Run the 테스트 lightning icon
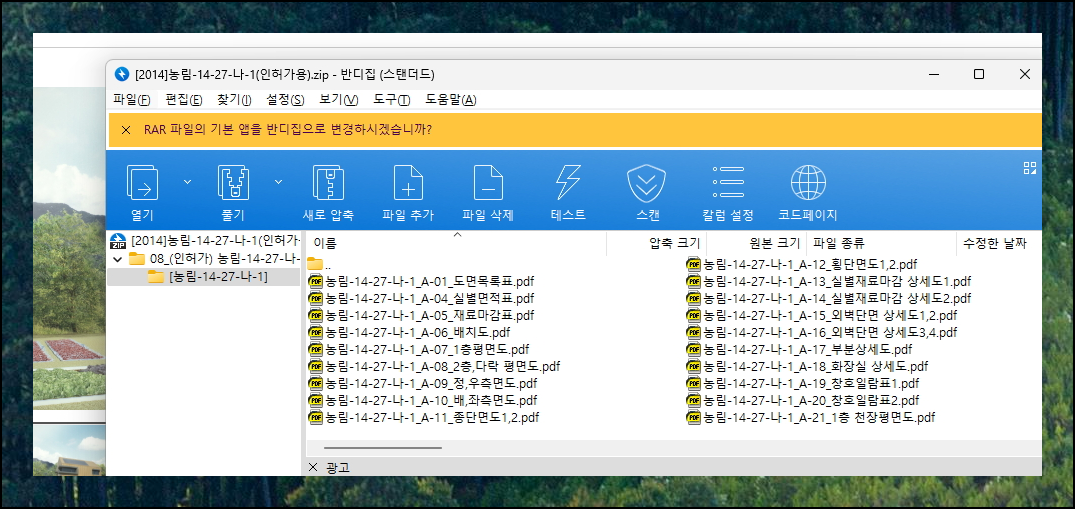 click(568, 183)
